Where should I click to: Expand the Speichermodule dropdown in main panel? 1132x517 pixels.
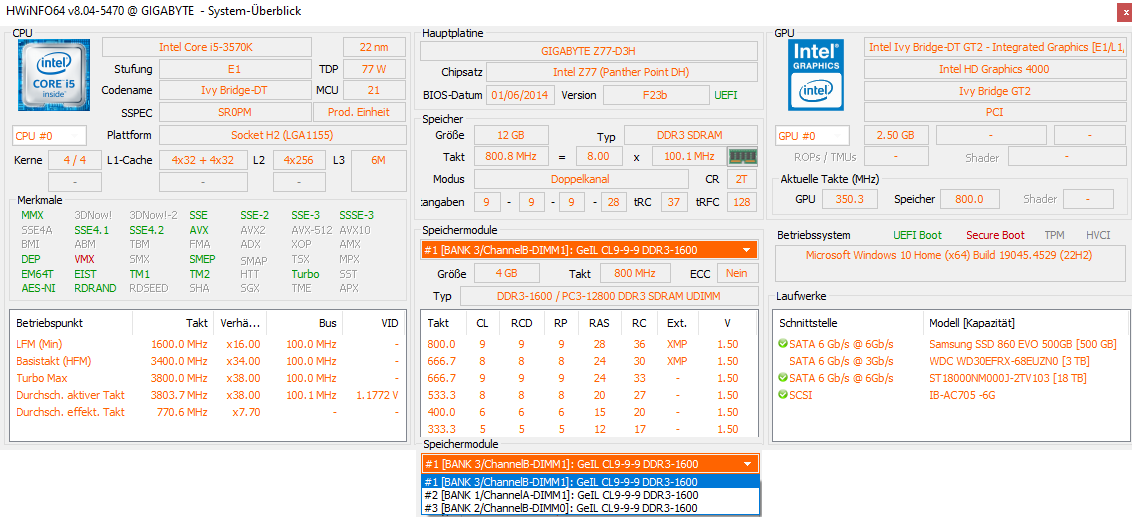coord(745,251)
